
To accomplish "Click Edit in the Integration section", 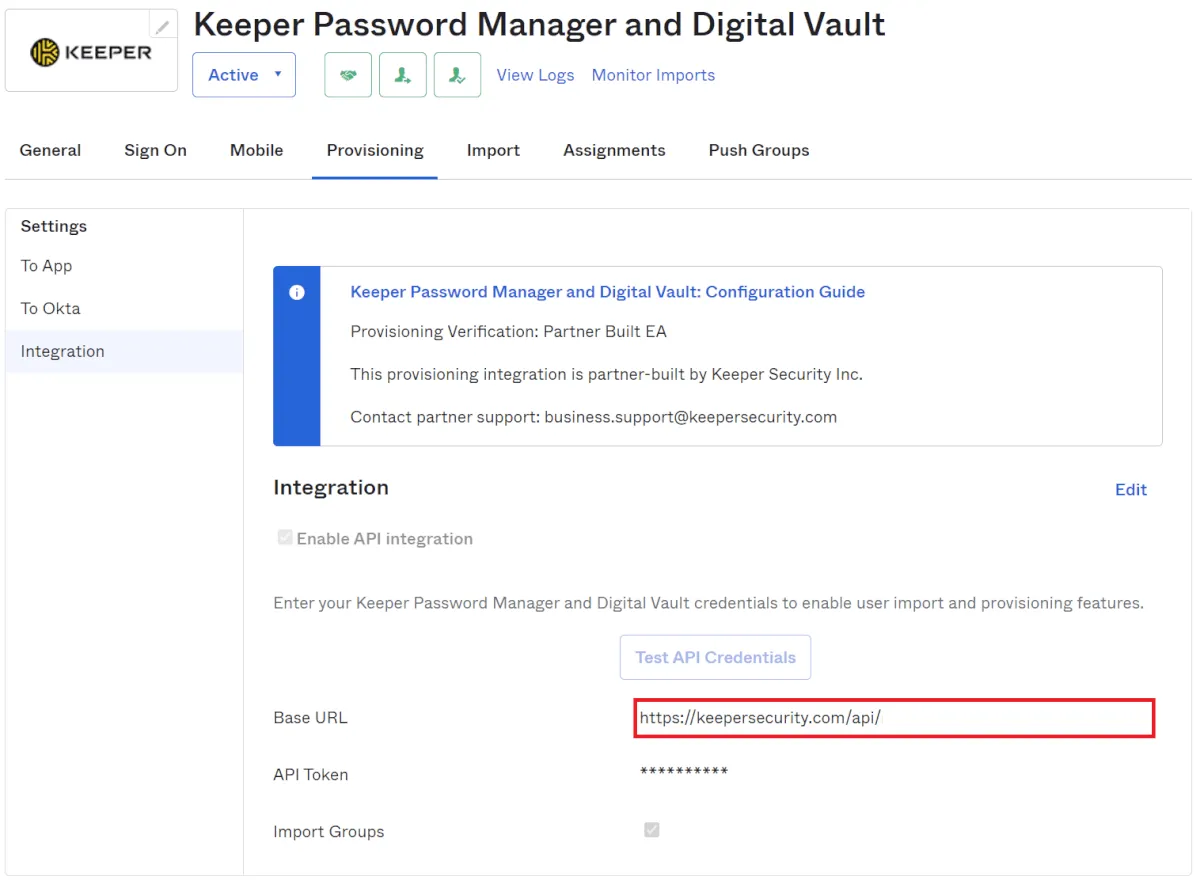I will coord(1131,489).
